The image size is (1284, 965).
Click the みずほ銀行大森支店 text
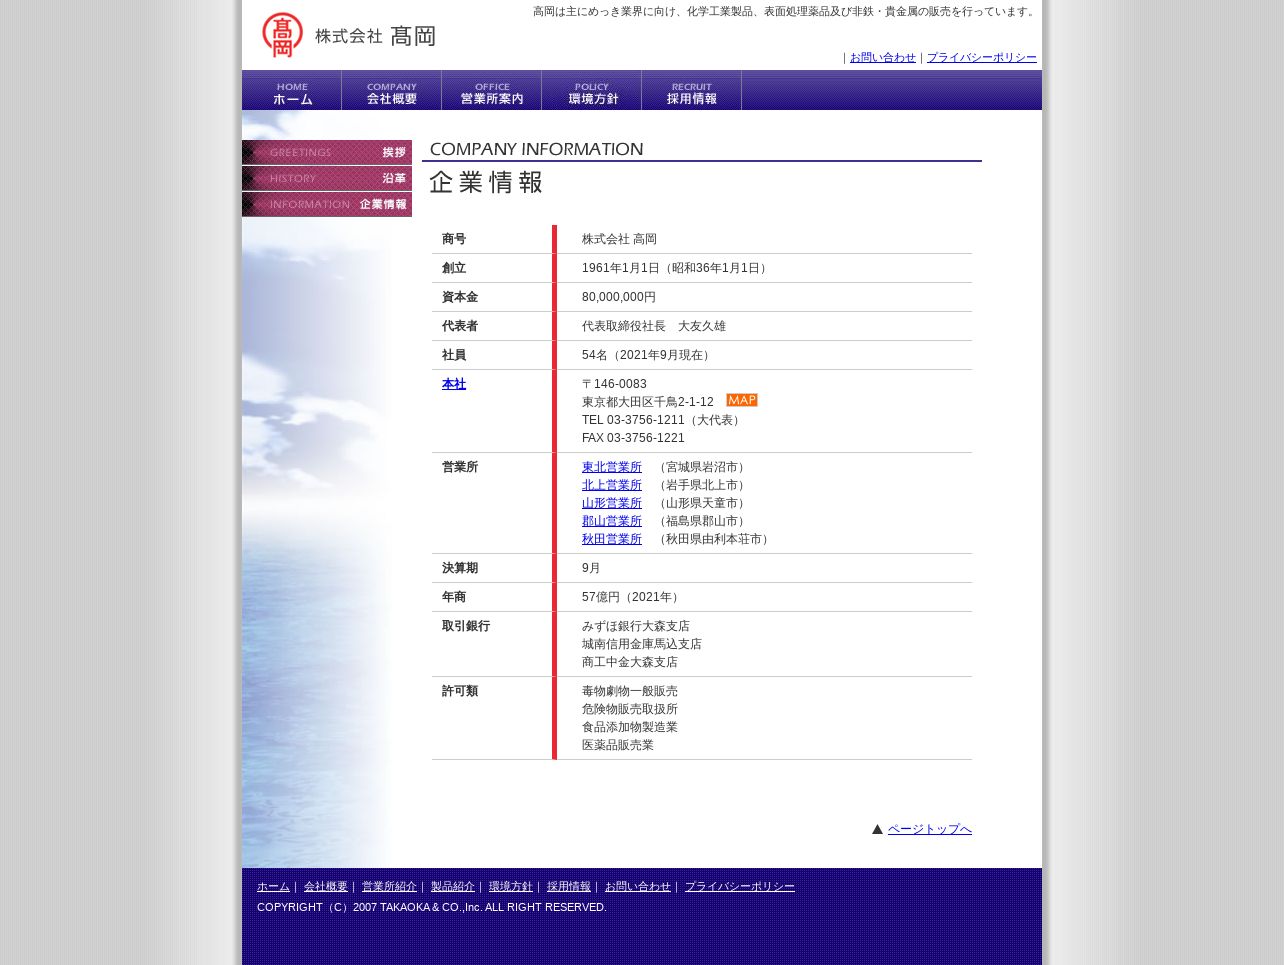[636, 626]
